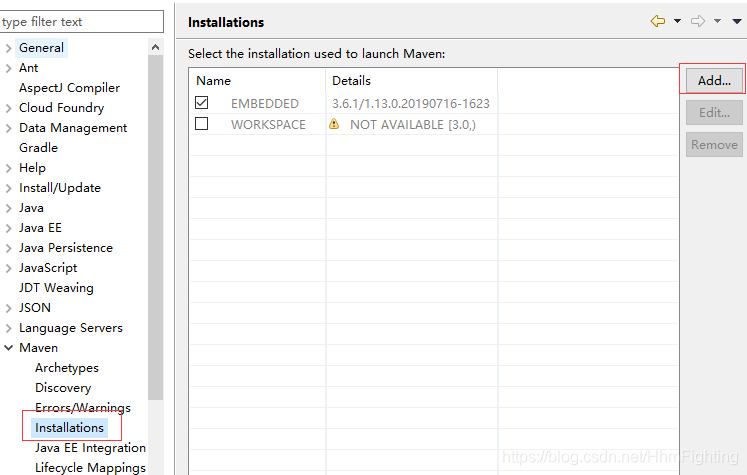Image resolution: width=747 pixels, height=475 pixels.
Task: Select the WORKSPACE installation name
Action: [x=268, y=124]
